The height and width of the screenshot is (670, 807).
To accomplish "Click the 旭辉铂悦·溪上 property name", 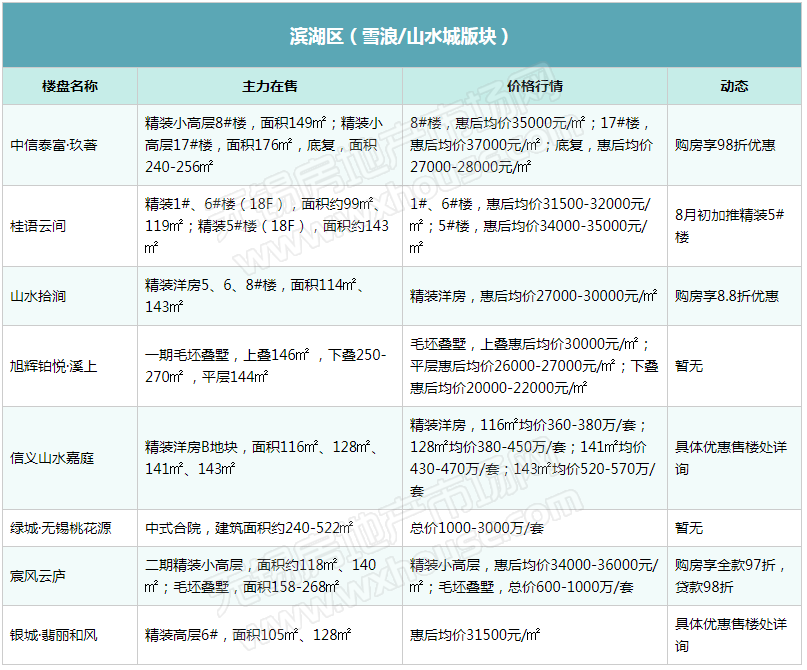I will click(x=54, y=366).
